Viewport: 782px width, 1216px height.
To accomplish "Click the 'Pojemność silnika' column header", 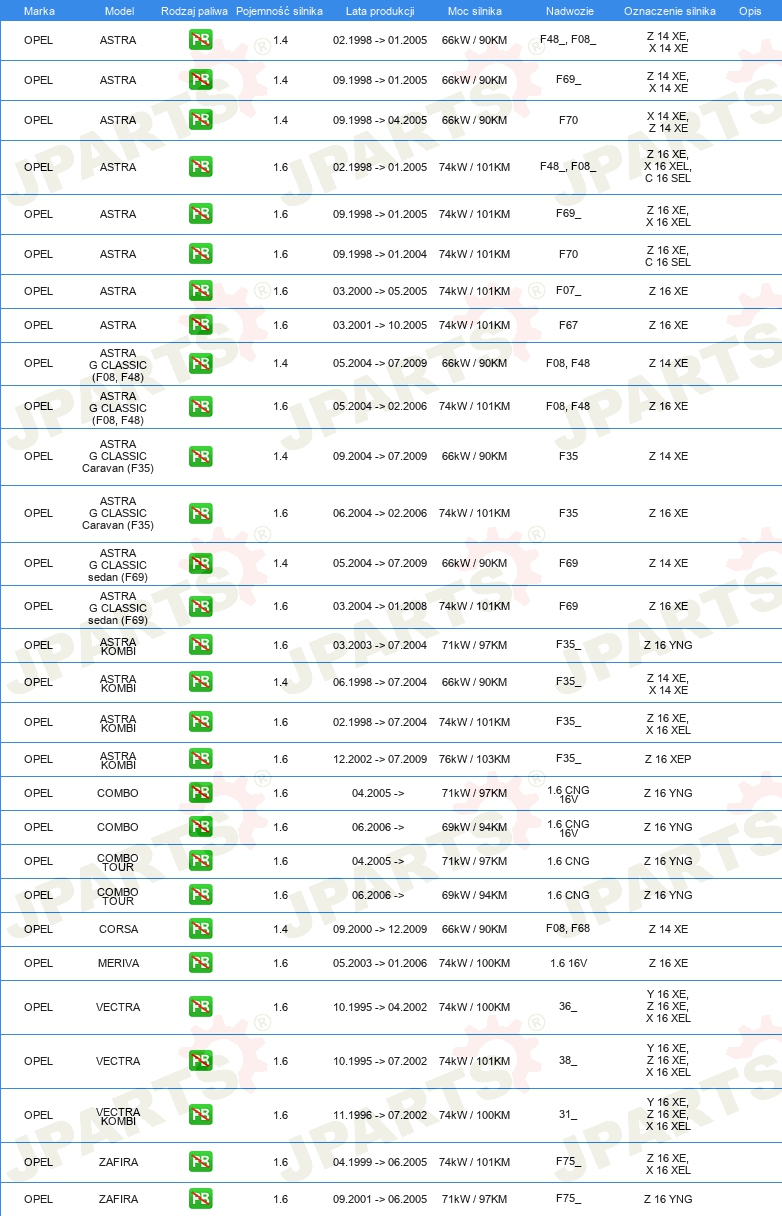I will [279, 11].
